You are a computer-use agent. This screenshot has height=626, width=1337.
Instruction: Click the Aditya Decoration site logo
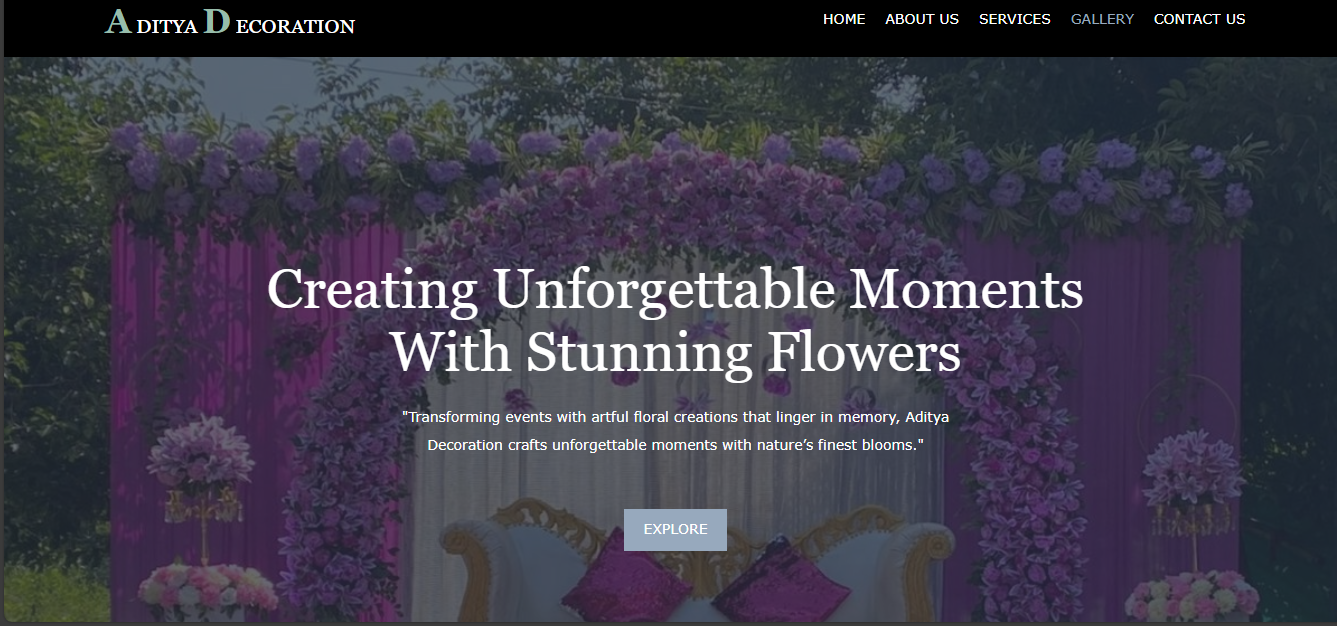230,23
